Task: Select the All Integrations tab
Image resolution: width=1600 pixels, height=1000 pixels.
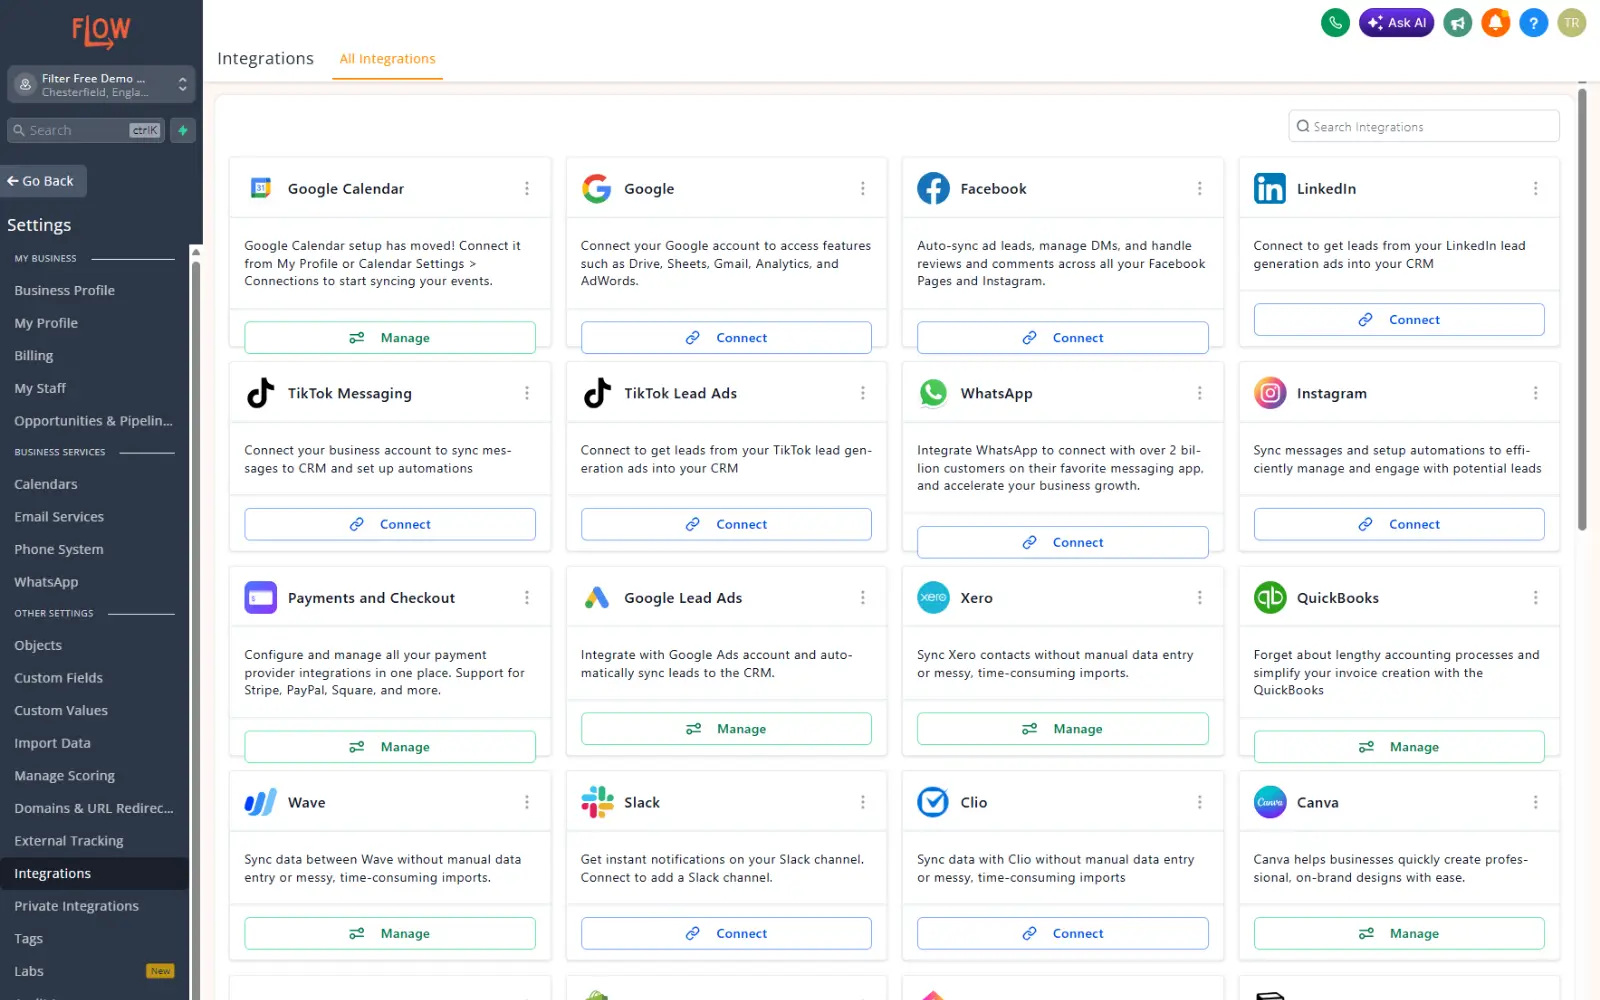Action: pos(387,59)
